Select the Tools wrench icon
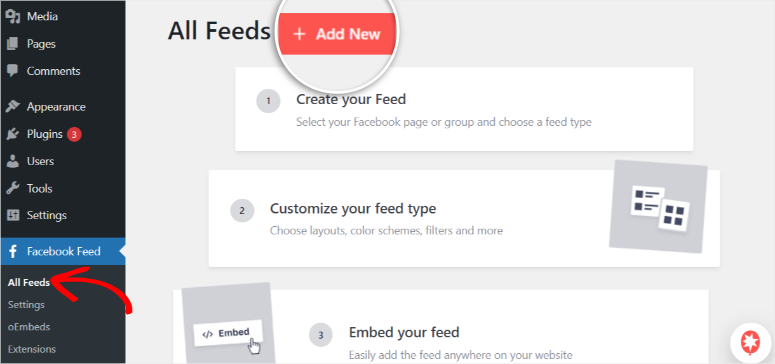This screenshot has height=364, width=775. [12, 188]
